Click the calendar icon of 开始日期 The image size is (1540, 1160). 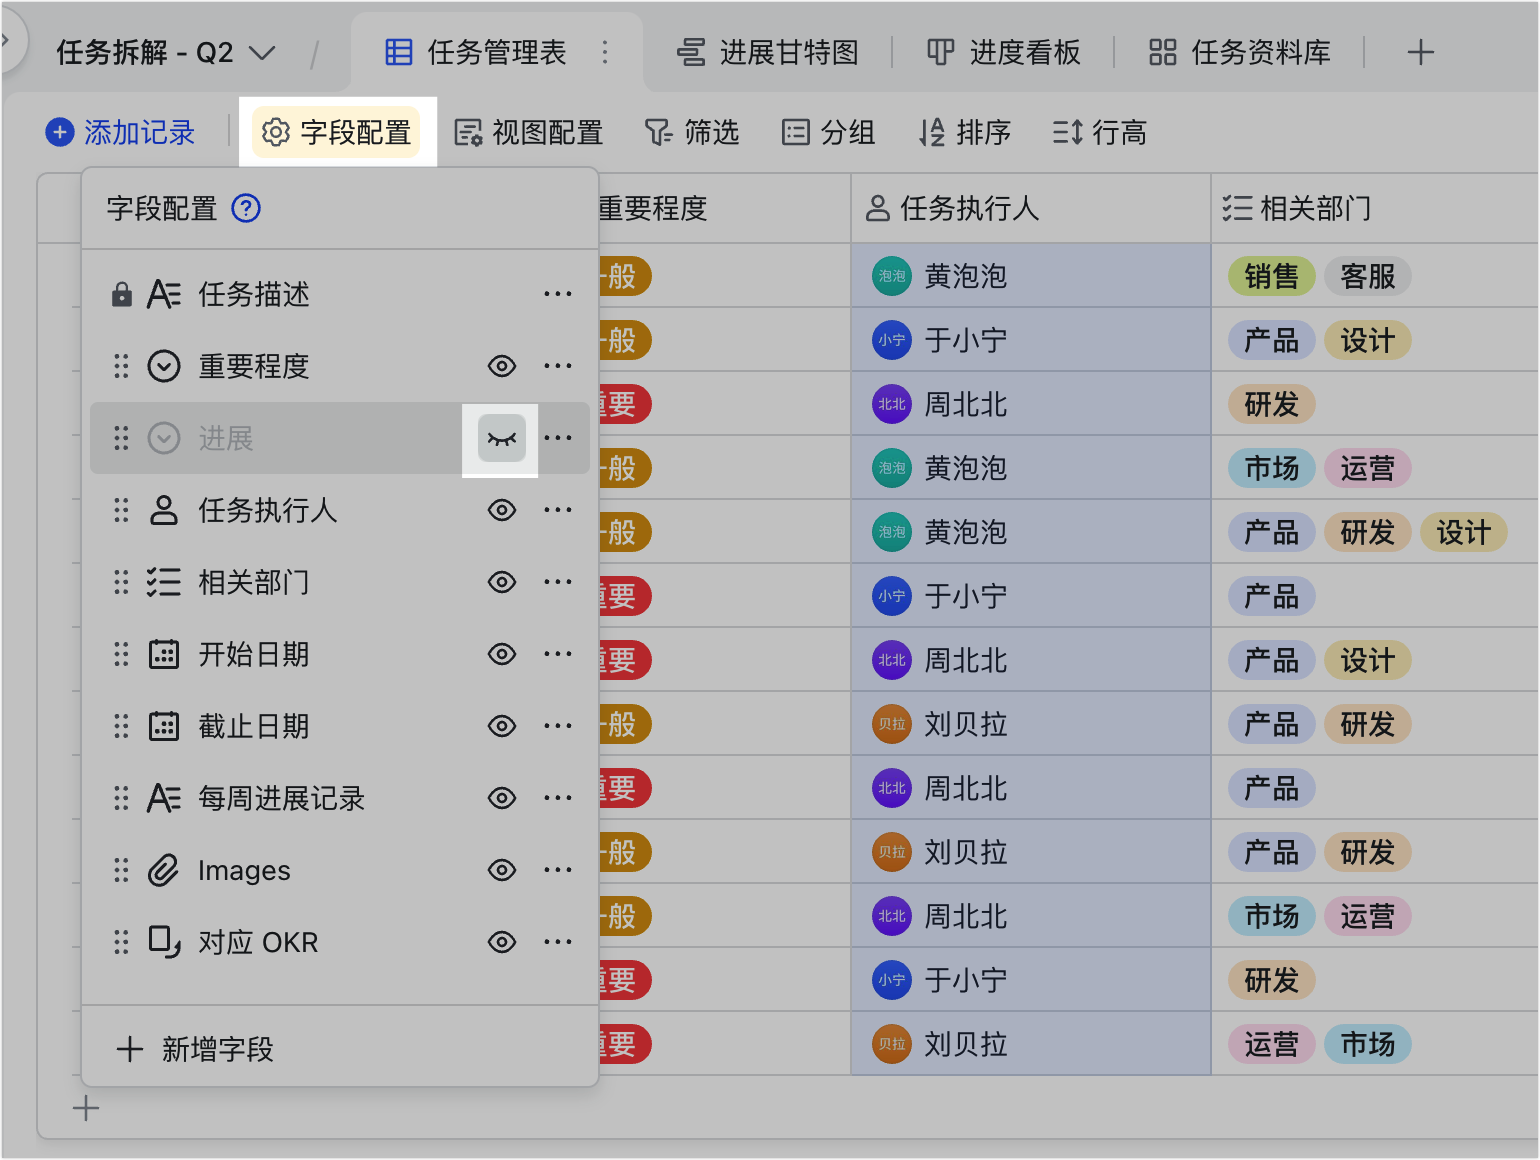tap(164, 654)
